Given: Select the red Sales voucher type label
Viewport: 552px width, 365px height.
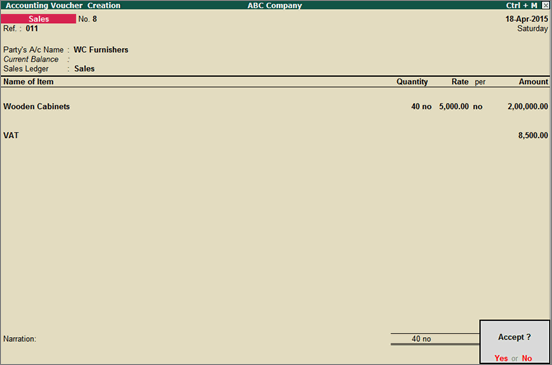Looking at the screenshot, I should pyautogui.click(x=38, y=19).
